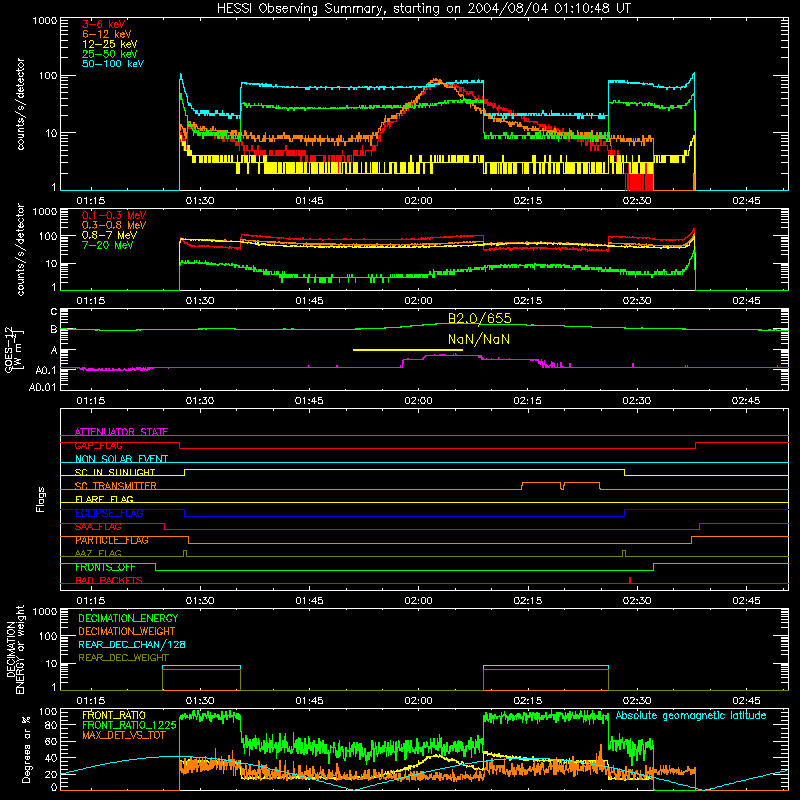The image size is (800, 800).
Task: Select the 3-6 keV legend label
Action: 103,24
